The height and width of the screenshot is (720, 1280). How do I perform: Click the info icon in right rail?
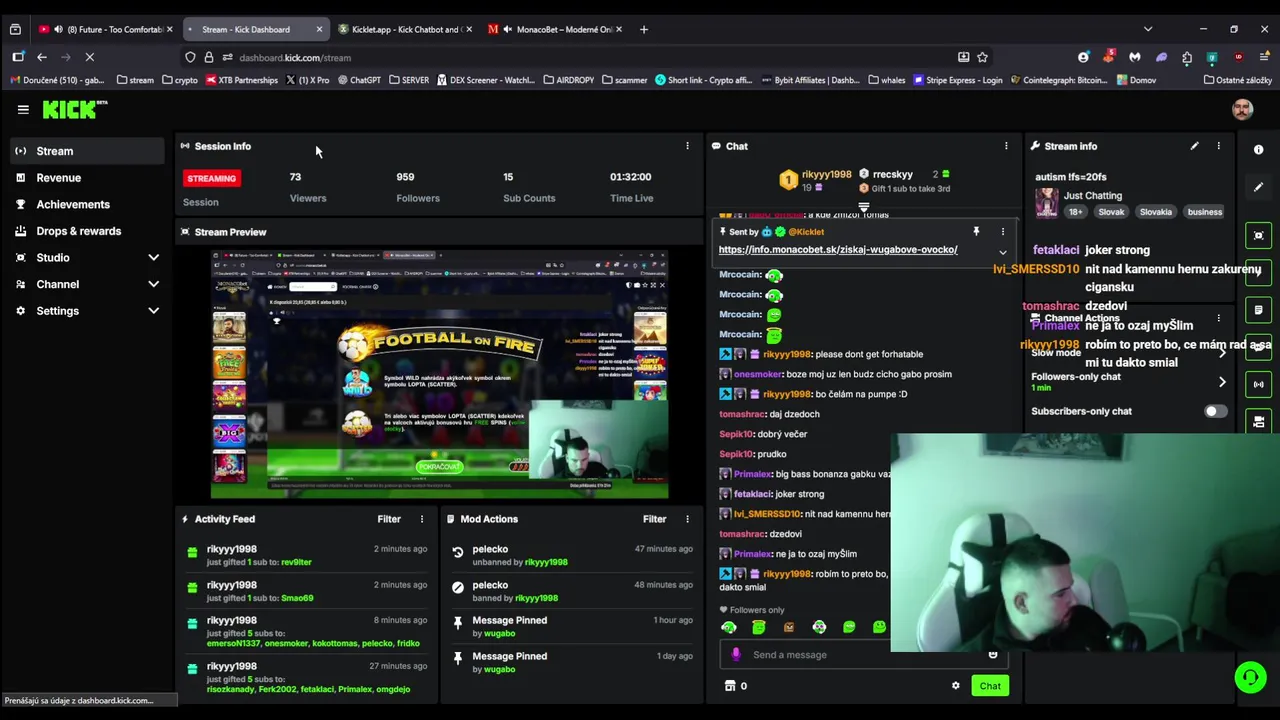pyautogui.click(x=1258, y=149)
